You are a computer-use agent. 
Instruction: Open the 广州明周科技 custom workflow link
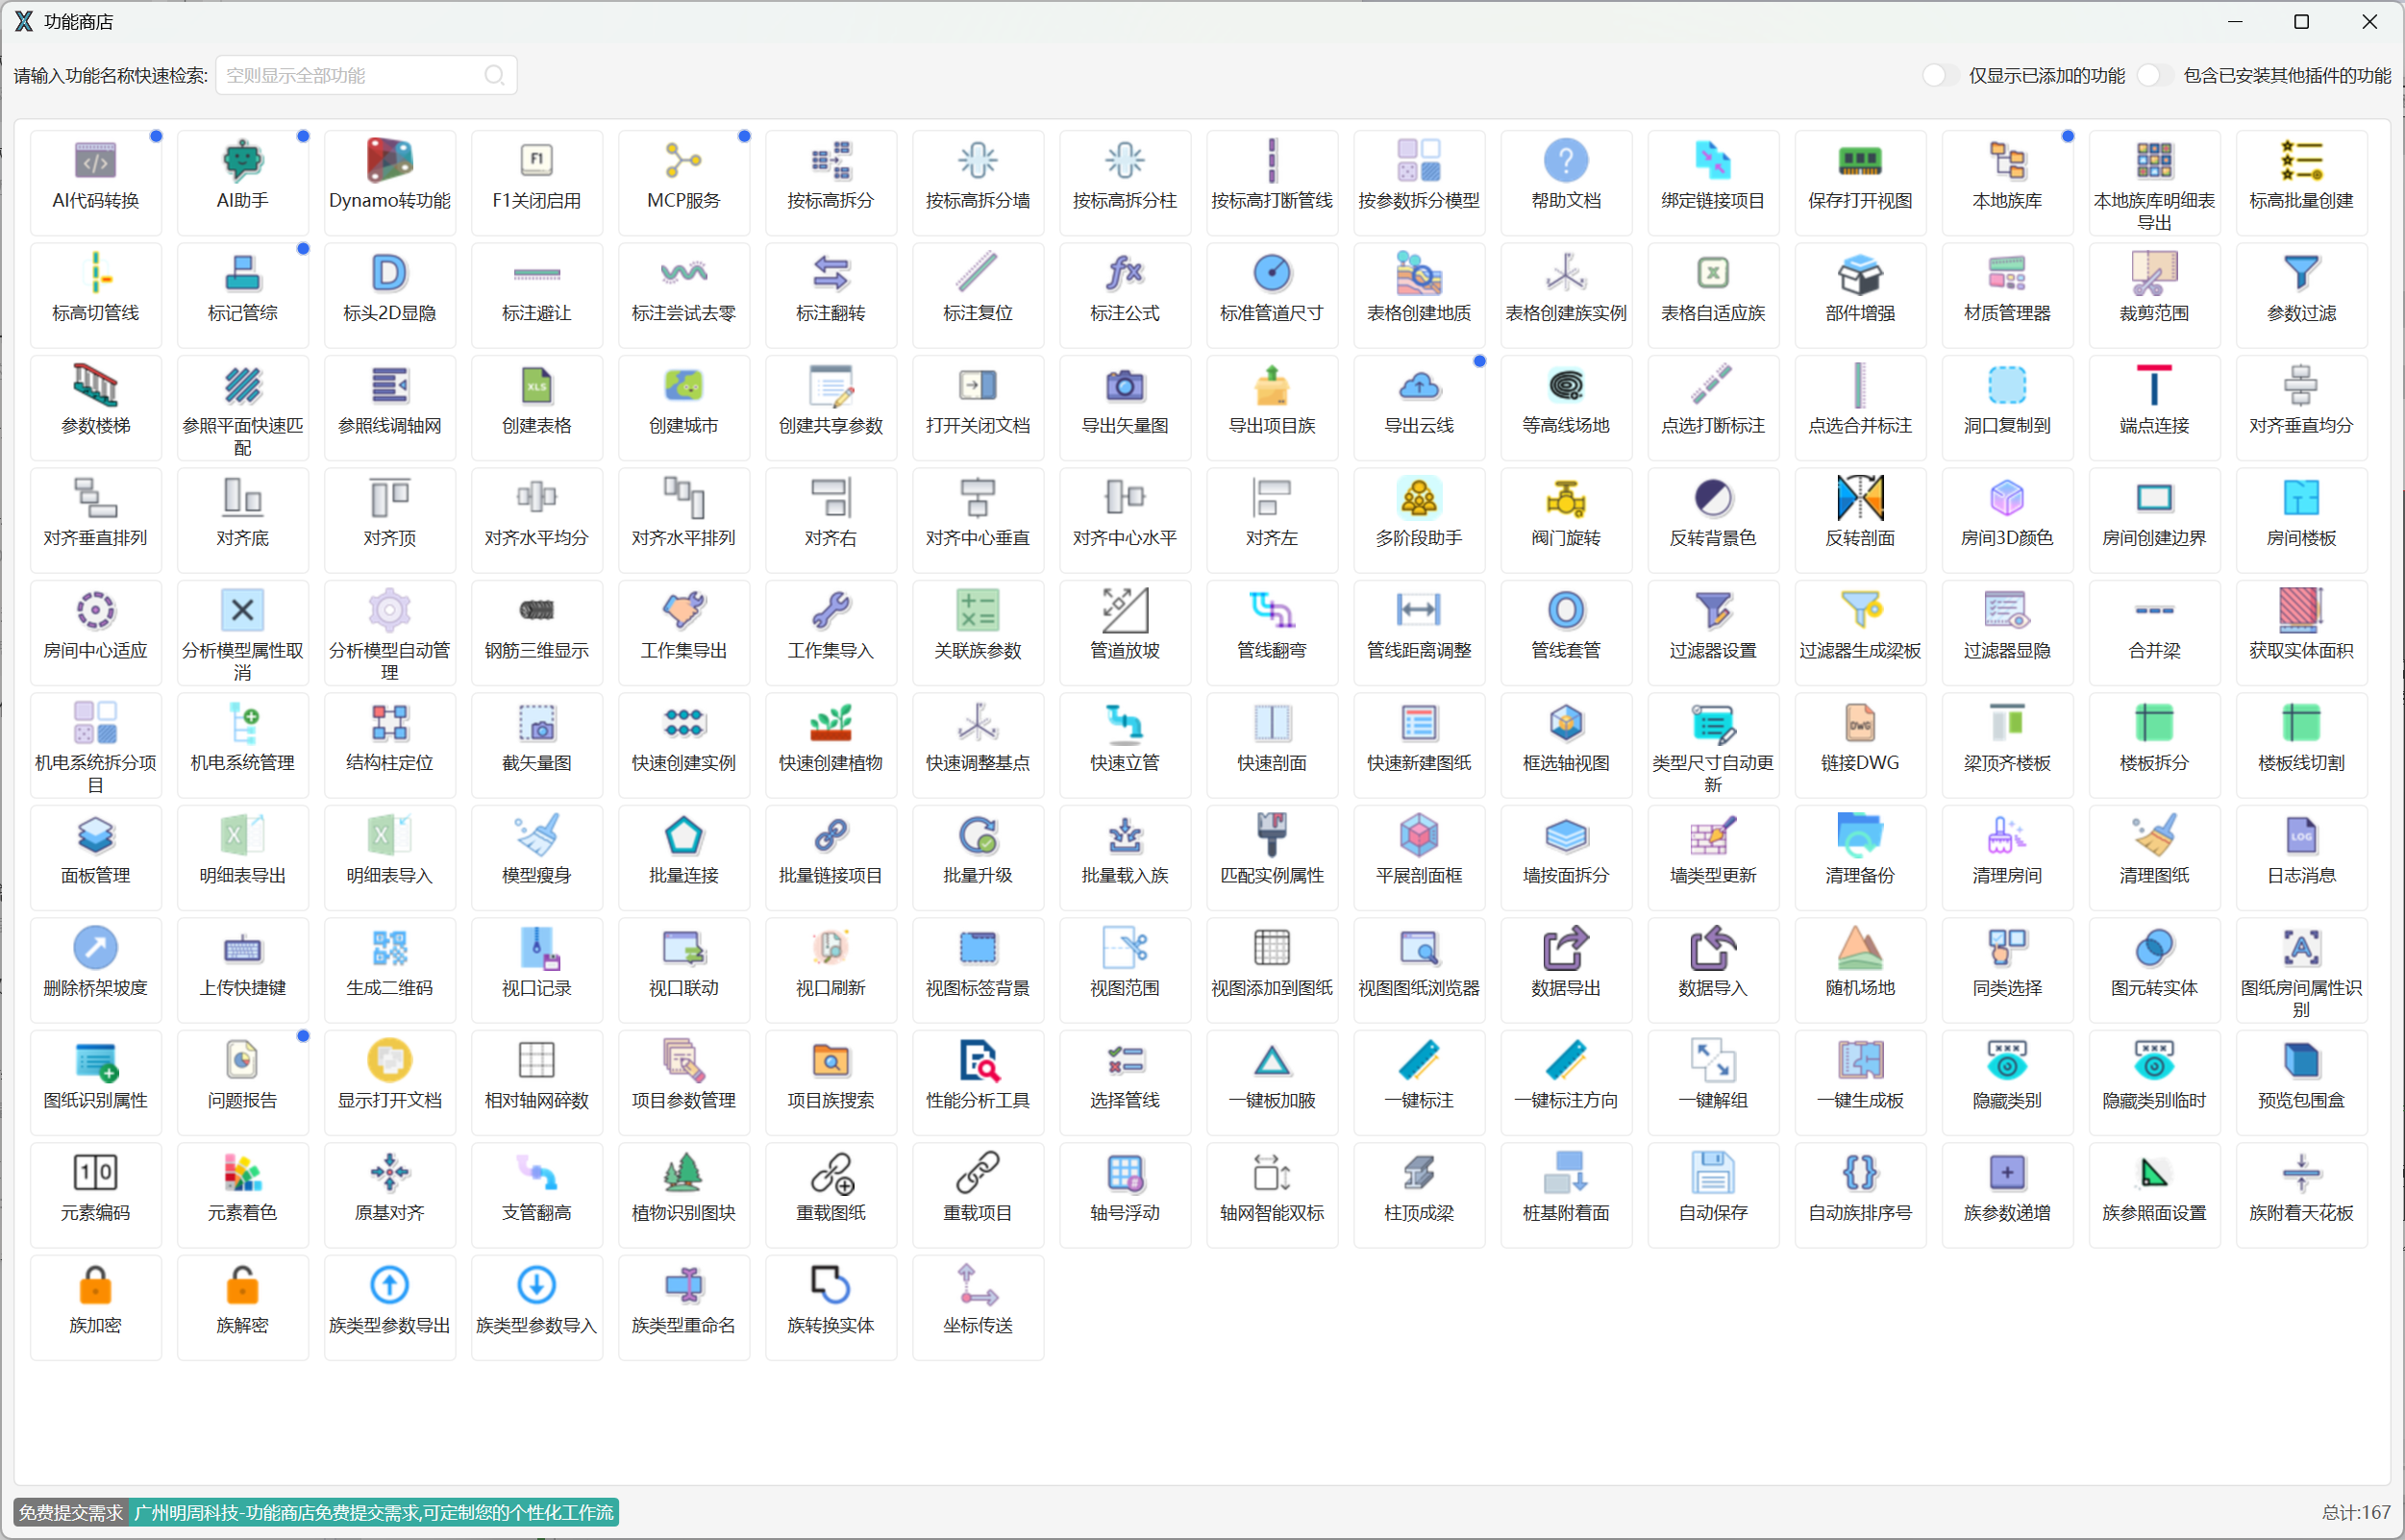373,1512
